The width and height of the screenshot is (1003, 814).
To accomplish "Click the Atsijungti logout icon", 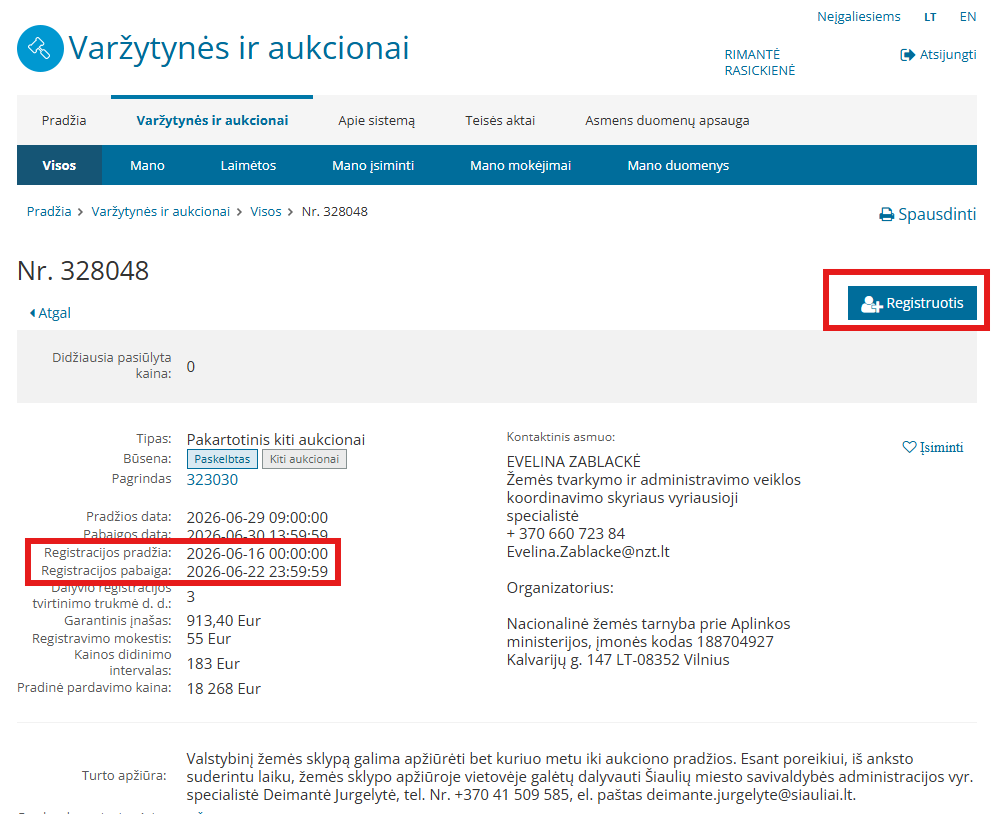I will [907, 55].
